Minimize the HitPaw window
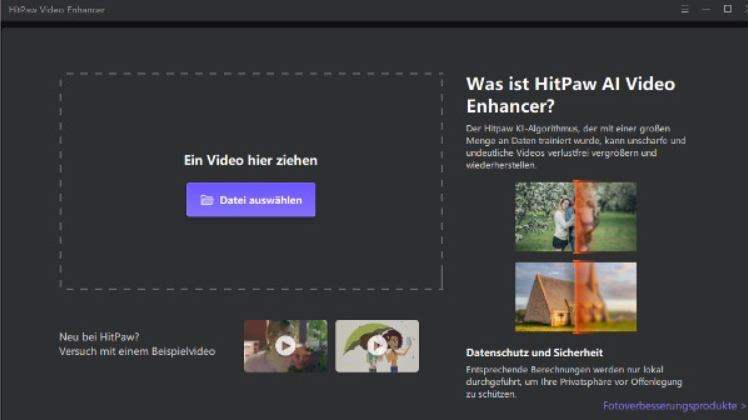 point(705,9)
